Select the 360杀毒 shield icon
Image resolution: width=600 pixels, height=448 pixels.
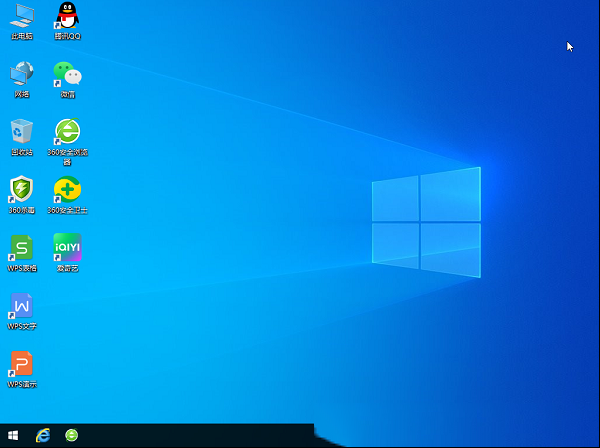[22, 189]
